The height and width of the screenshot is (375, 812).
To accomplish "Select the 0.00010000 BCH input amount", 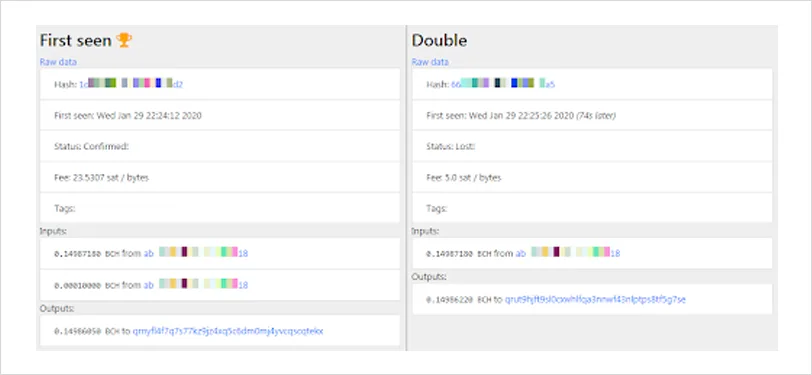I will (x=86, y=285).
